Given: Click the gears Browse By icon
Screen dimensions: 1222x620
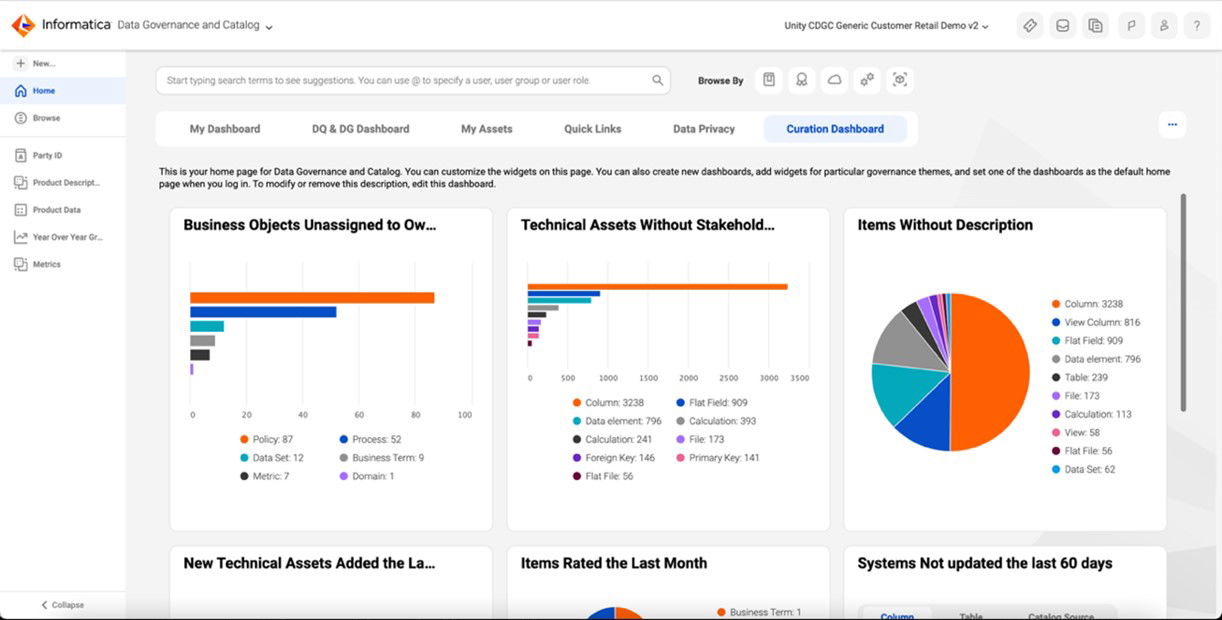Looking at the screenshot, I should point(867,80).
